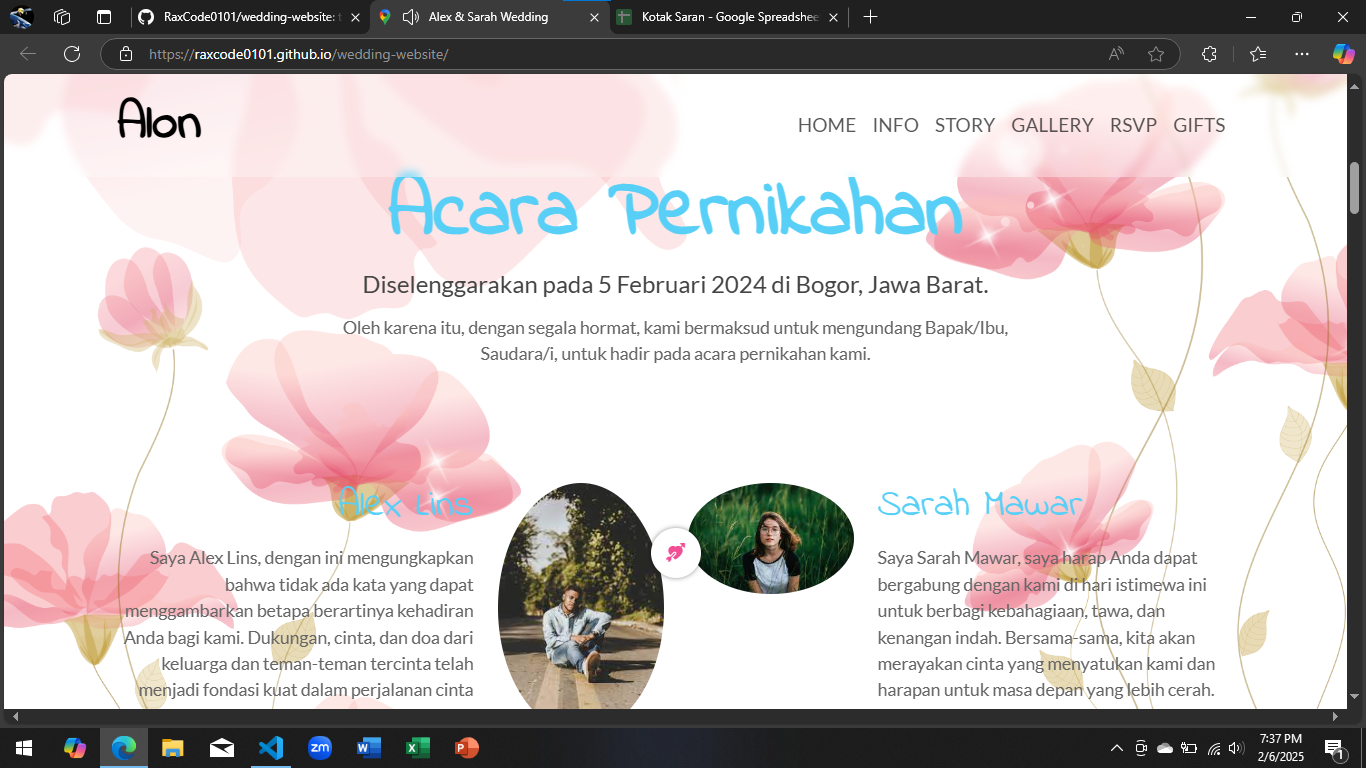This screenshot has height=768, width=1366.
Task: Go to STORY navigation link
Action: [x=965, y=125]
